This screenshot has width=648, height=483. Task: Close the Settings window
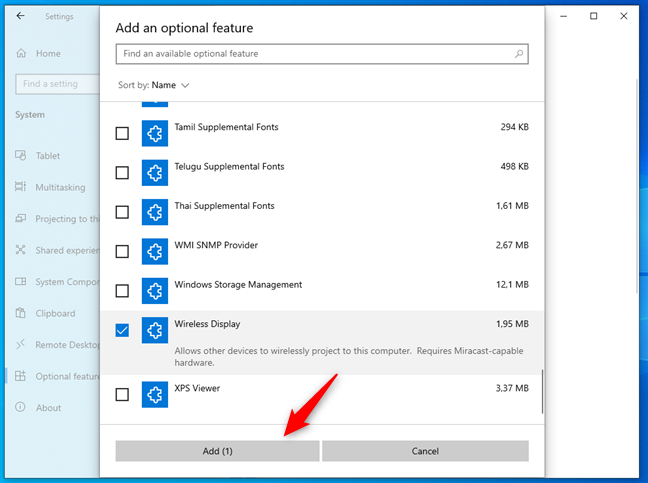[624, 16]
